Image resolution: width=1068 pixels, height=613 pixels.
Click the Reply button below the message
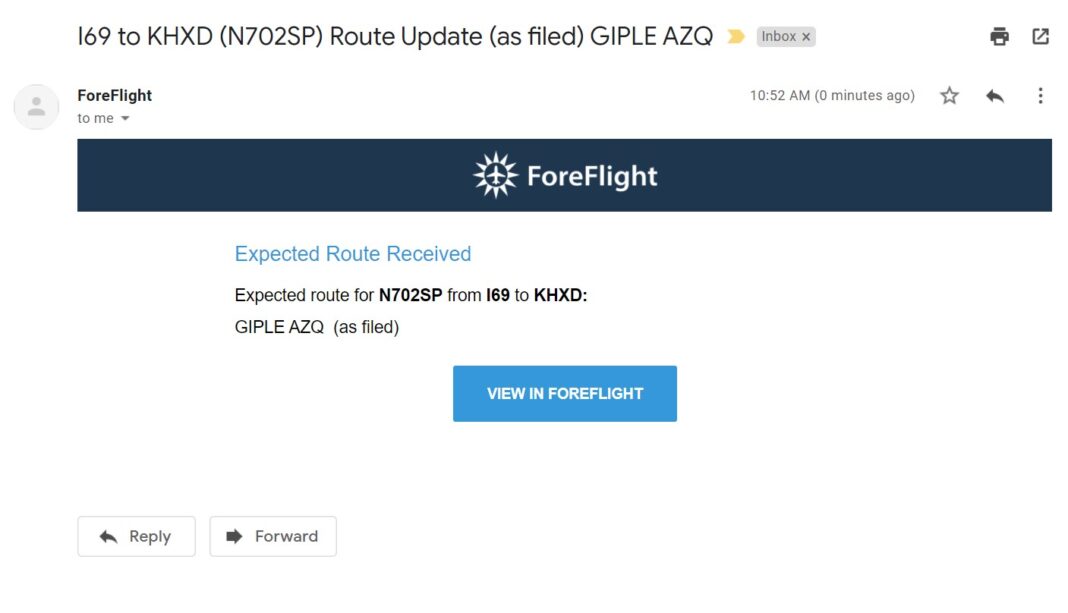point(135,536)
